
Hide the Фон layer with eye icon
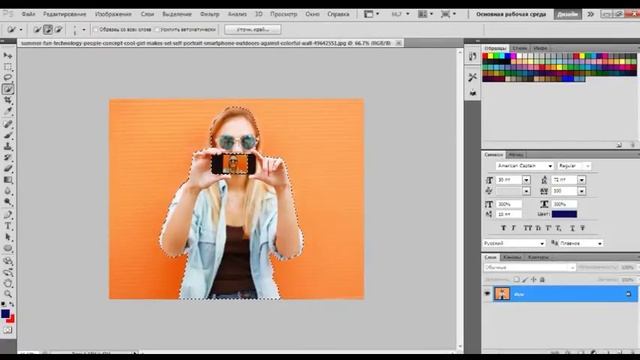[x=487, y=294]
